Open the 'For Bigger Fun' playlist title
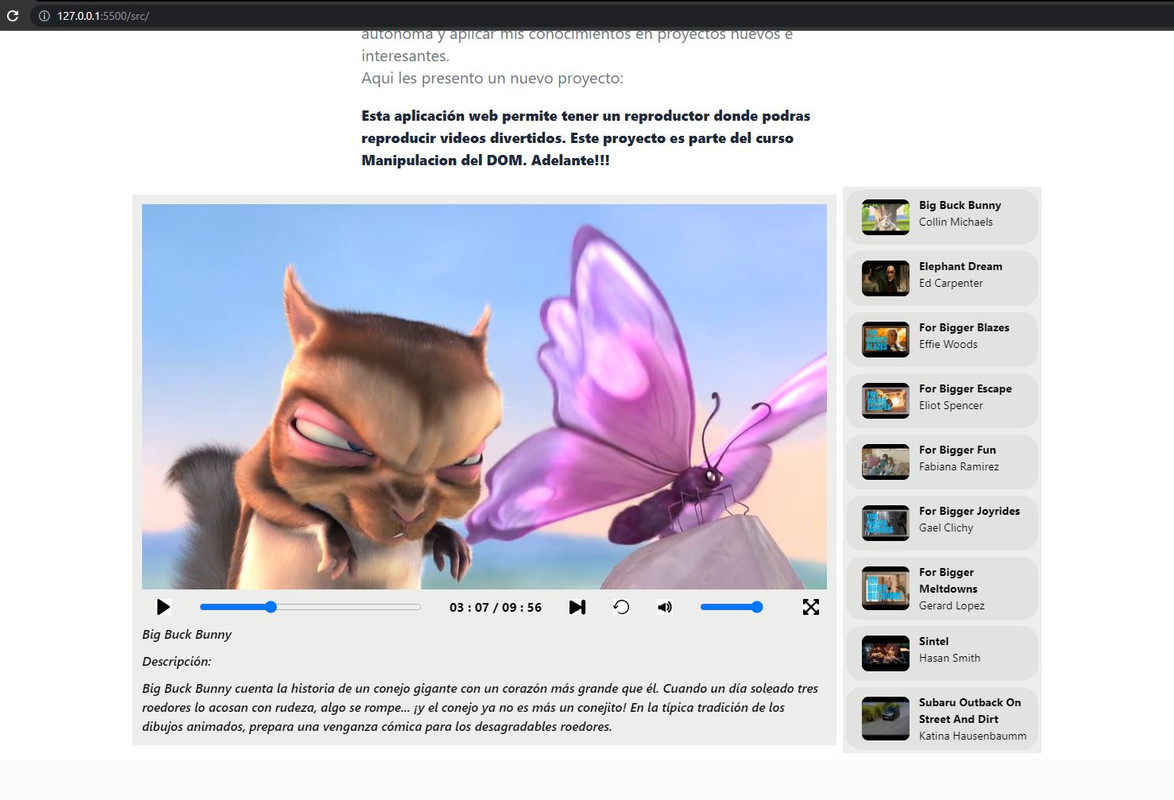Screen dimensions: 1174x800 pos(958,450)
